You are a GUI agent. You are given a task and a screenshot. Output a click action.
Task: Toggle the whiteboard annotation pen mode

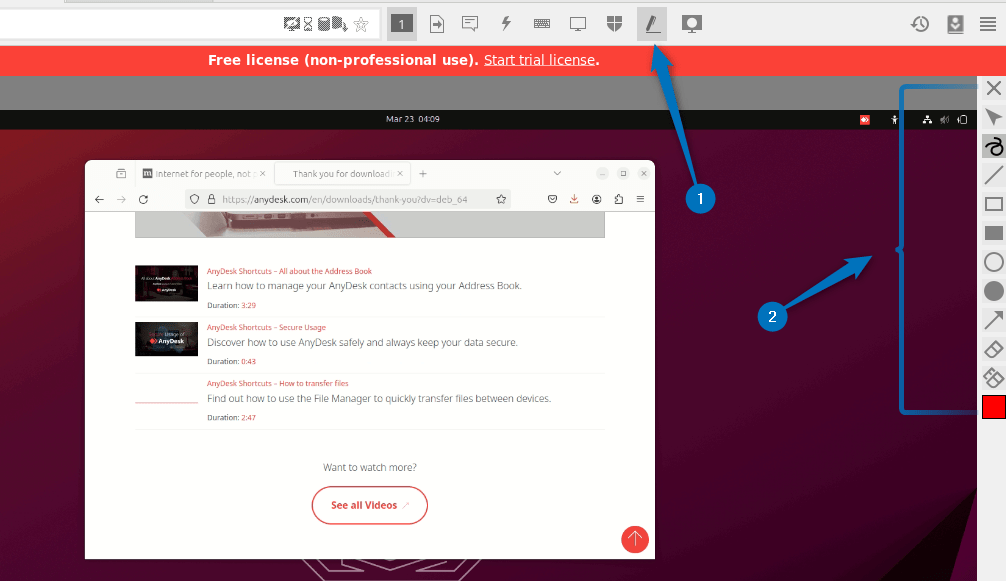(652, 23)
